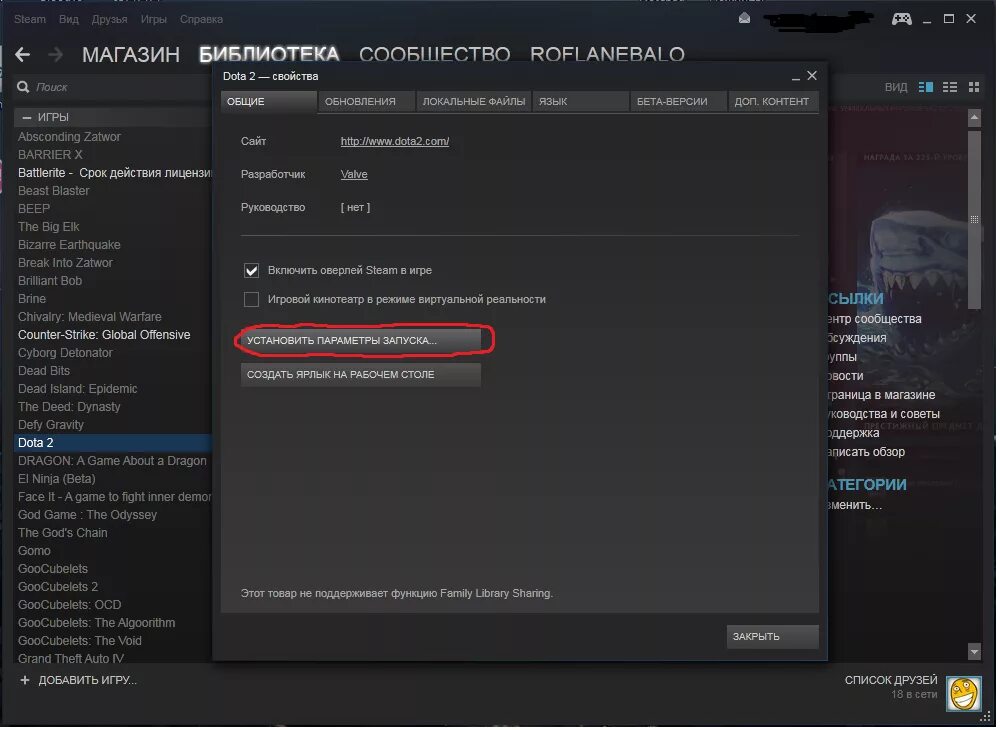Image resolution: width=1000 pixels, height=730 pixels.
Task: Click написать обзор link
Action: point(866,453)
